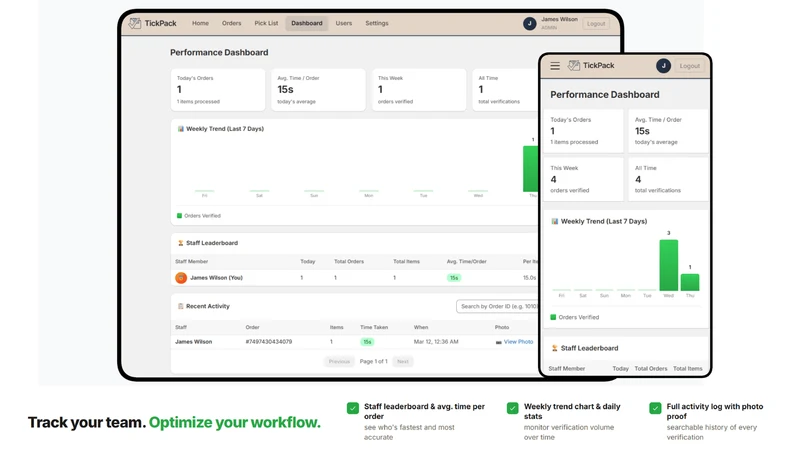This screenshot has width=800, height=450.
Task: Click the Mar 12, 12:36 AM timestamp
Action: point(436,342)
